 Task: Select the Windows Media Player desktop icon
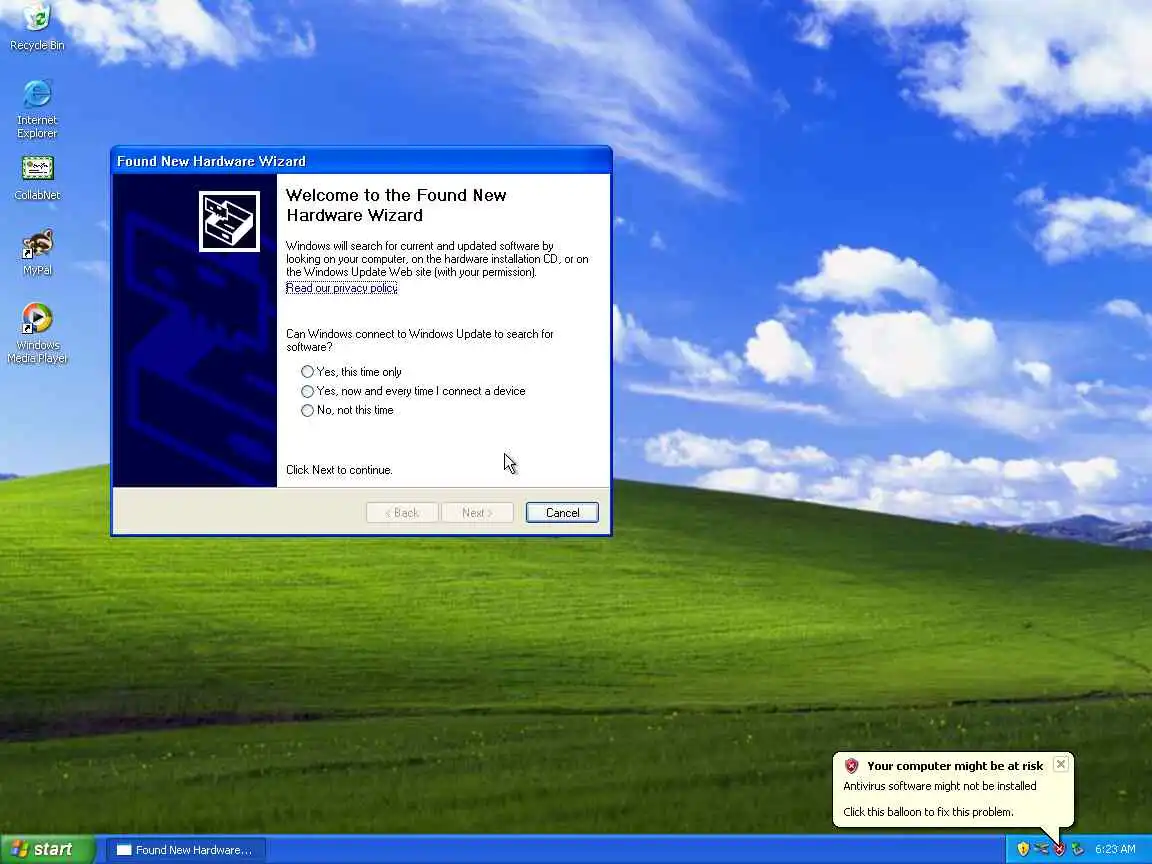37,332
